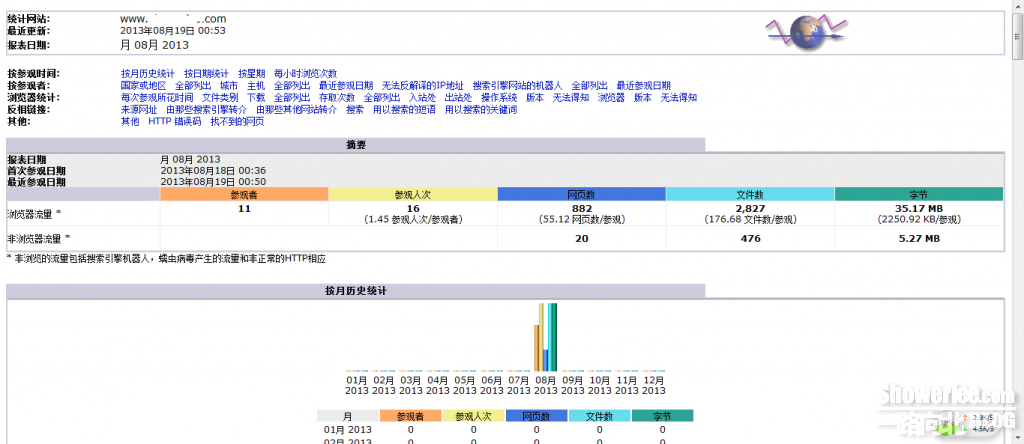Open the 来源网址 link

click(x=139, y=110)
